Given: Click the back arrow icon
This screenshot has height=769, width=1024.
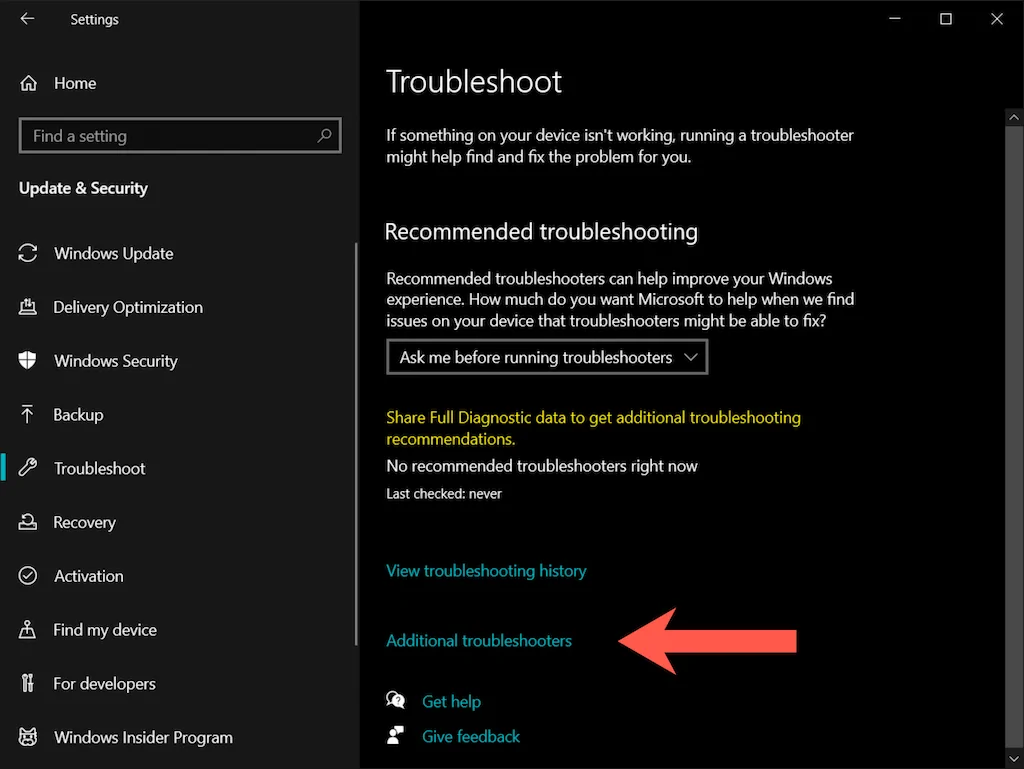Looking at the screenshot, I should coord(27,19).
